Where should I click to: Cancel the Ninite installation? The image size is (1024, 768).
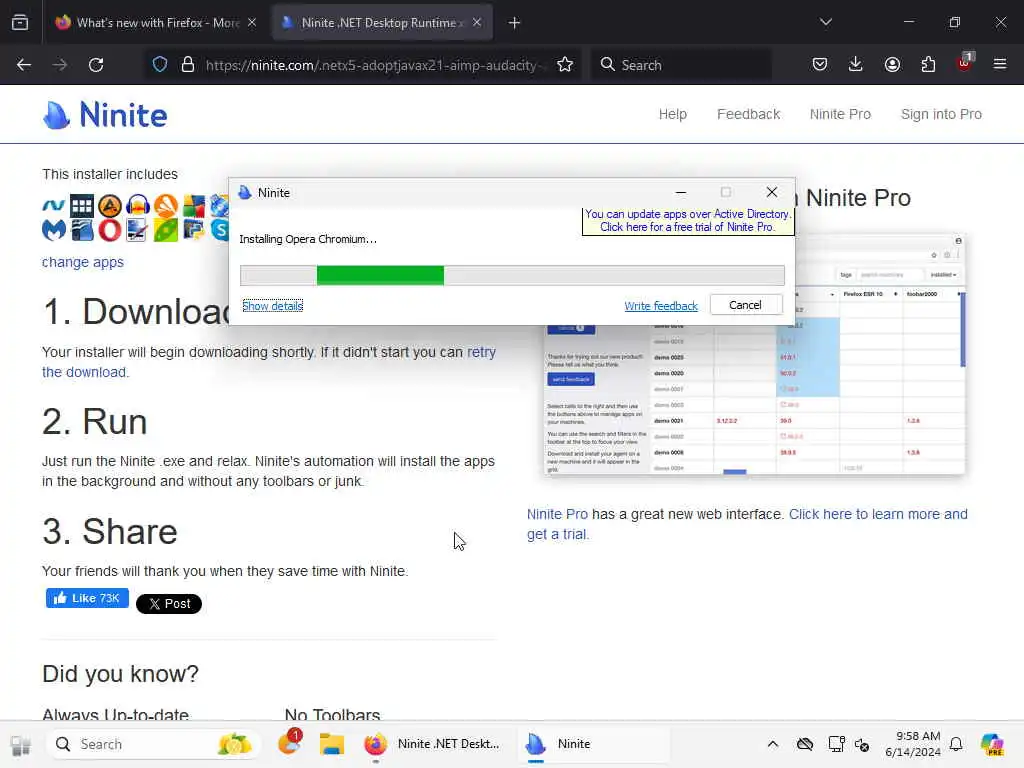point(746,305)
